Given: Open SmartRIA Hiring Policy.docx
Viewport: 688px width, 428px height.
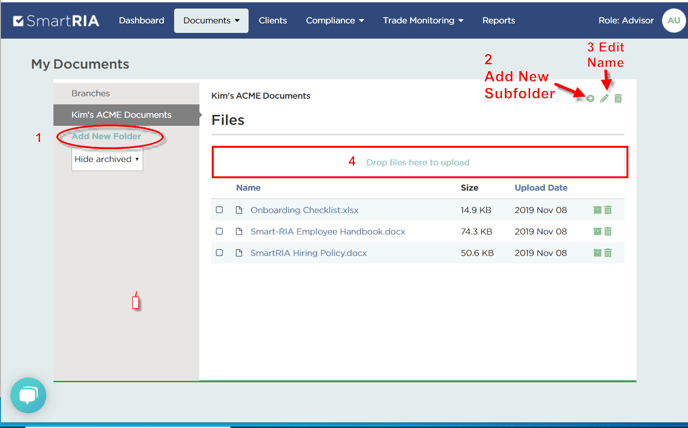Looking at the screenshot, I should pyautogui.click(x=308, y=253).
